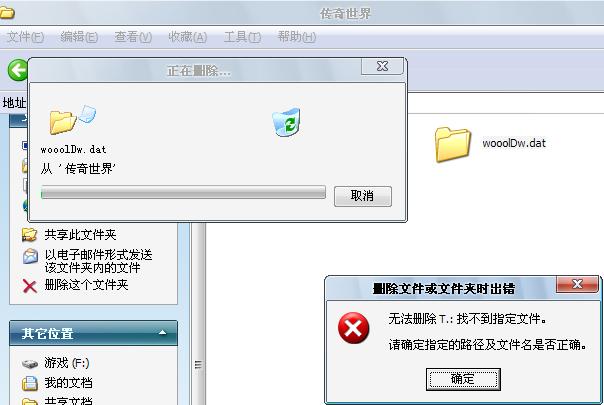Click 取消 to cancel deletion
The image size is (604, 405).
click(363, 196)
